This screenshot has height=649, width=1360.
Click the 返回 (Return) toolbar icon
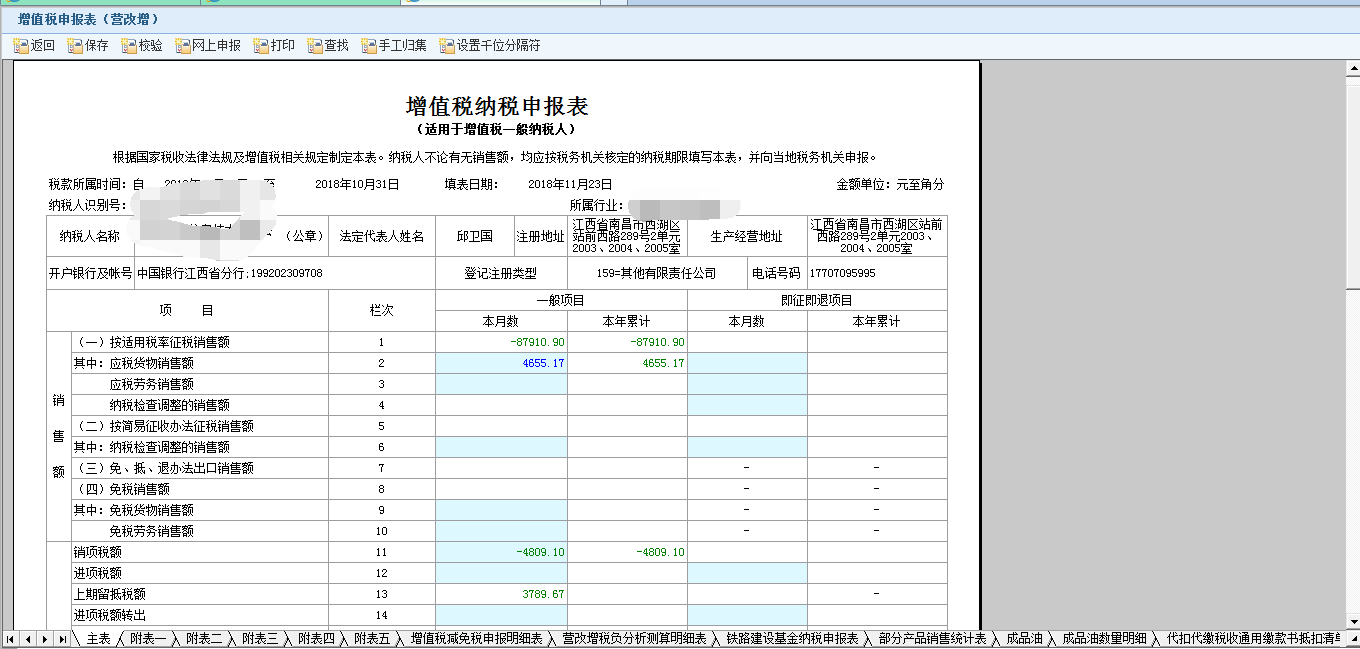coord(34,44)
